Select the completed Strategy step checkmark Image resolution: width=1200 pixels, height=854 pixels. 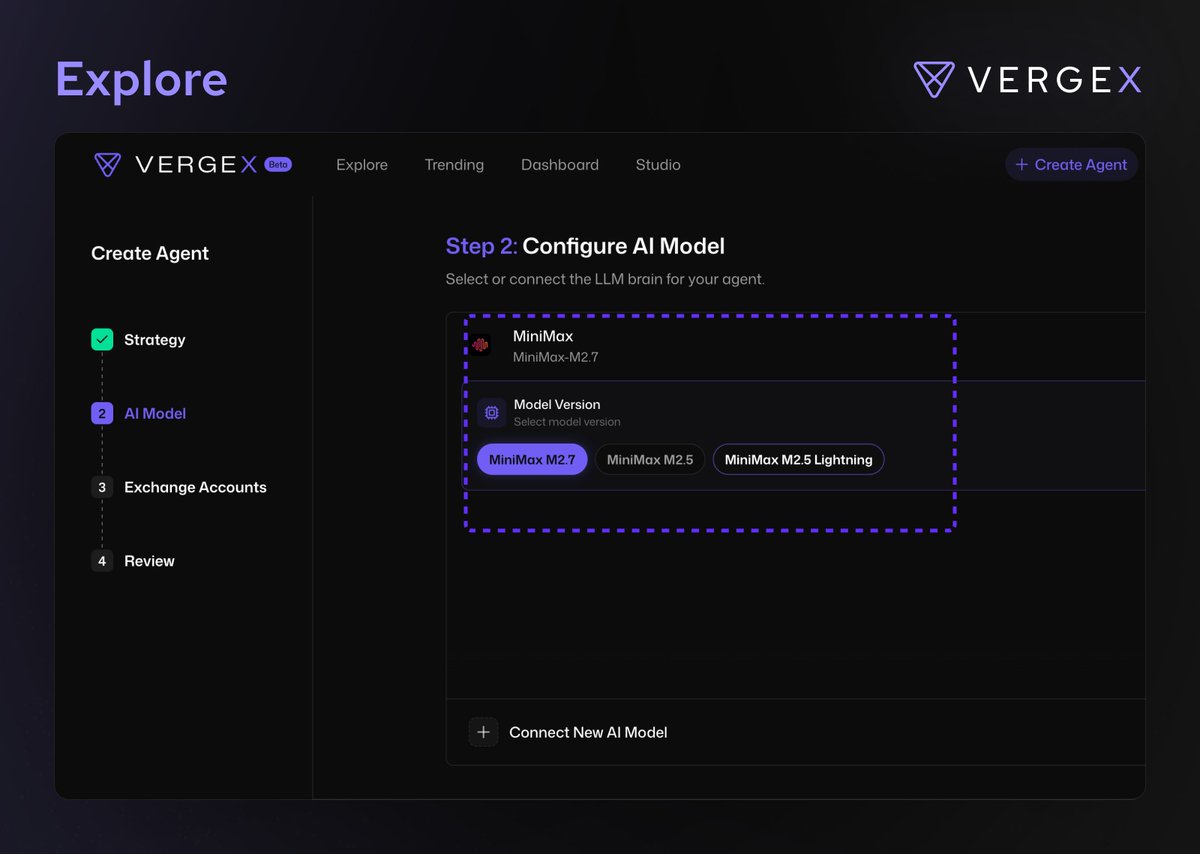pyautogui.click(x=102, y=340)
